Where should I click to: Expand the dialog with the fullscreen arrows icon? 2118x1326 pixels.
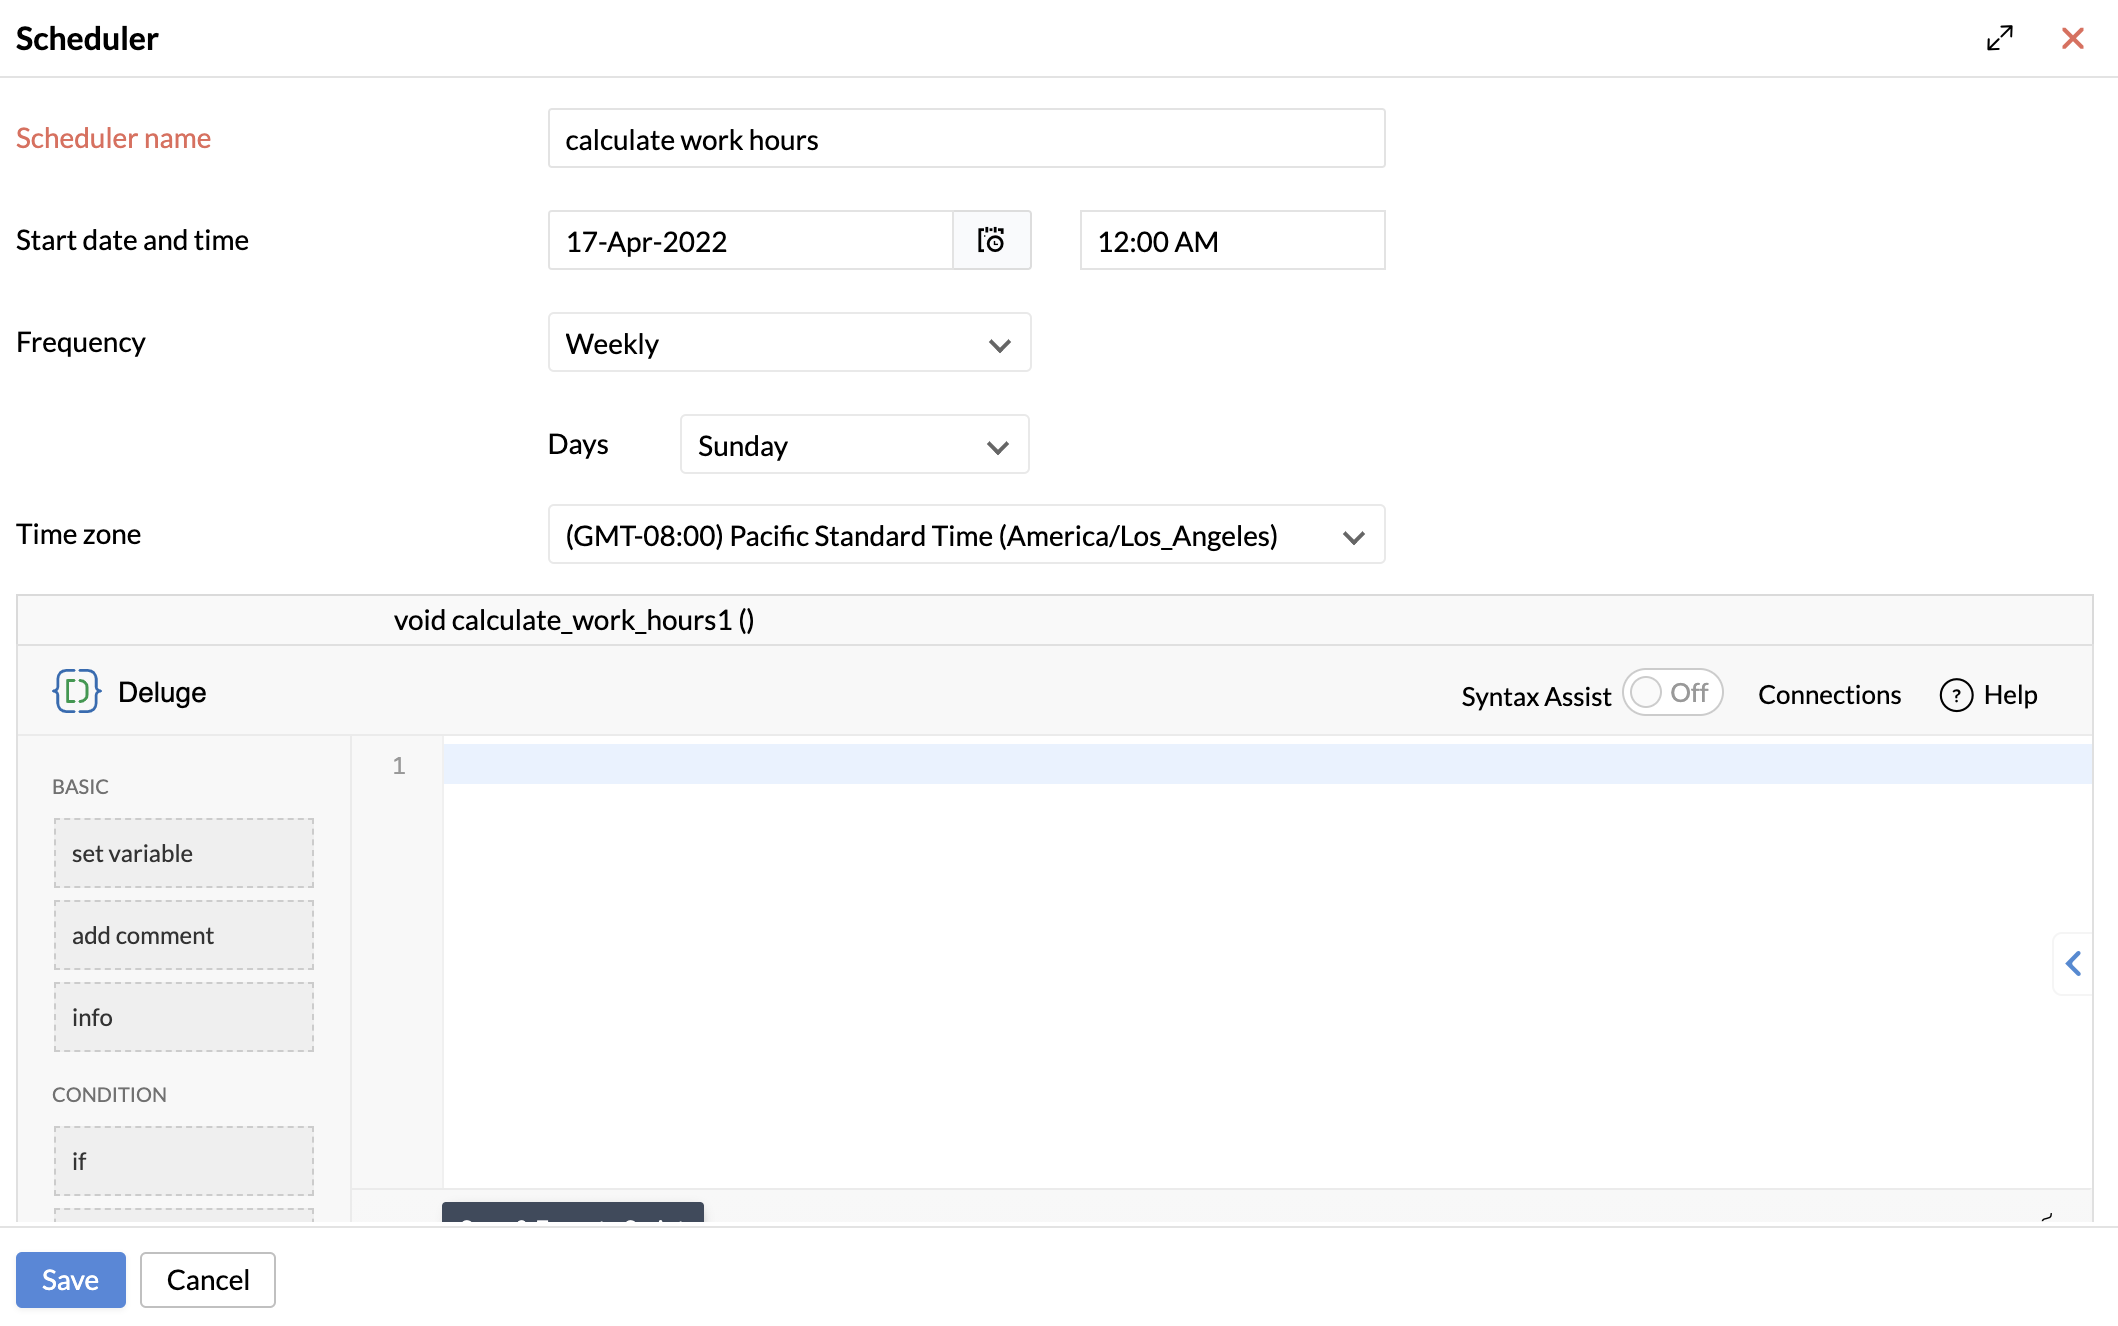pyautogui.click(x=1999, y=38)
